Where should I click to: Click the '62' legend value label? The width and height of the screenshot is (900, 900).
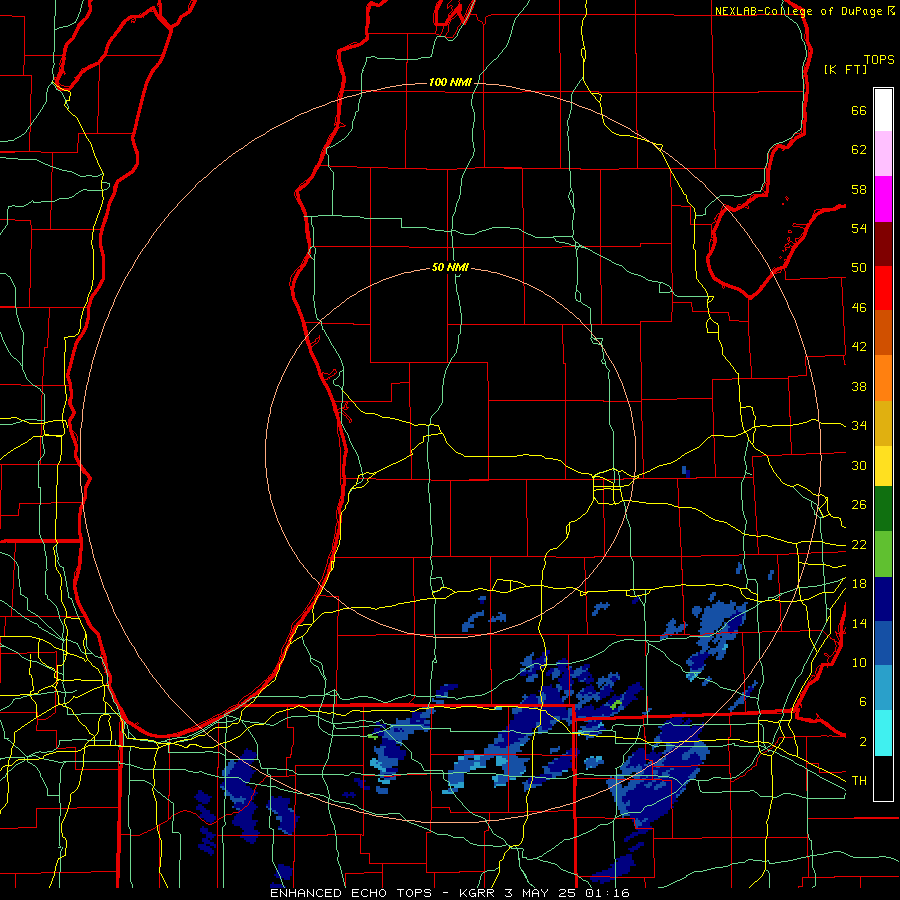(x=859, y=149)
